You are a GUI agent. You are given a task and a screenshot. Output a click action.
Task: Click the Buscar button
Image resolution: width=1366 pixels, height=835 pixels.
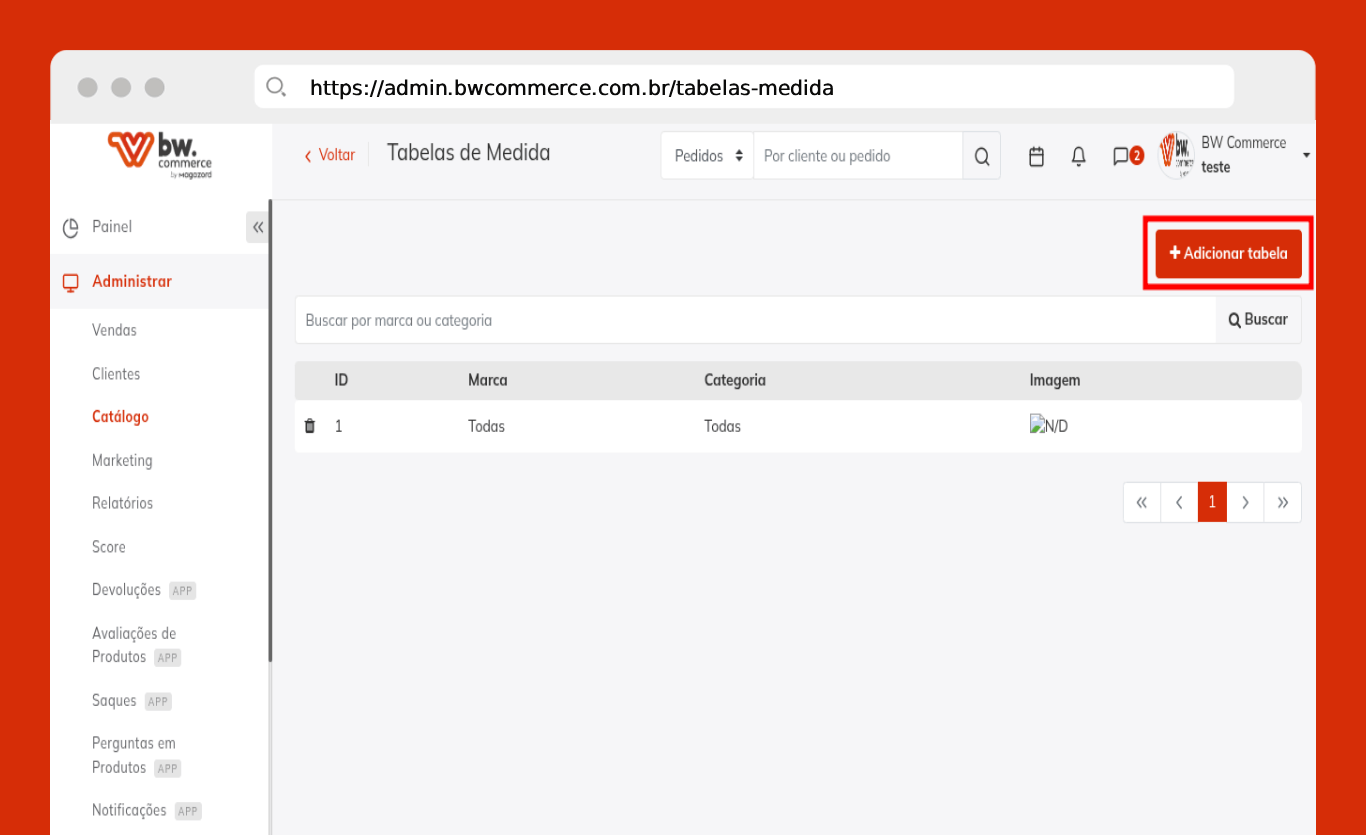[x=1258, y=320]
